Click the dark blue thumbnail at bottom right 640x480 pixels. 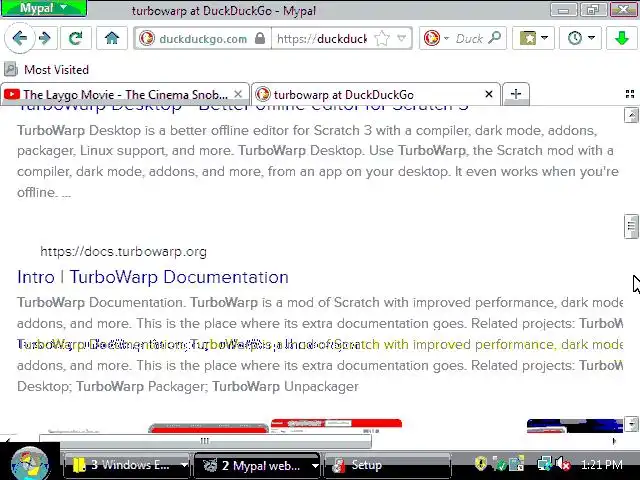pos(575,426)
